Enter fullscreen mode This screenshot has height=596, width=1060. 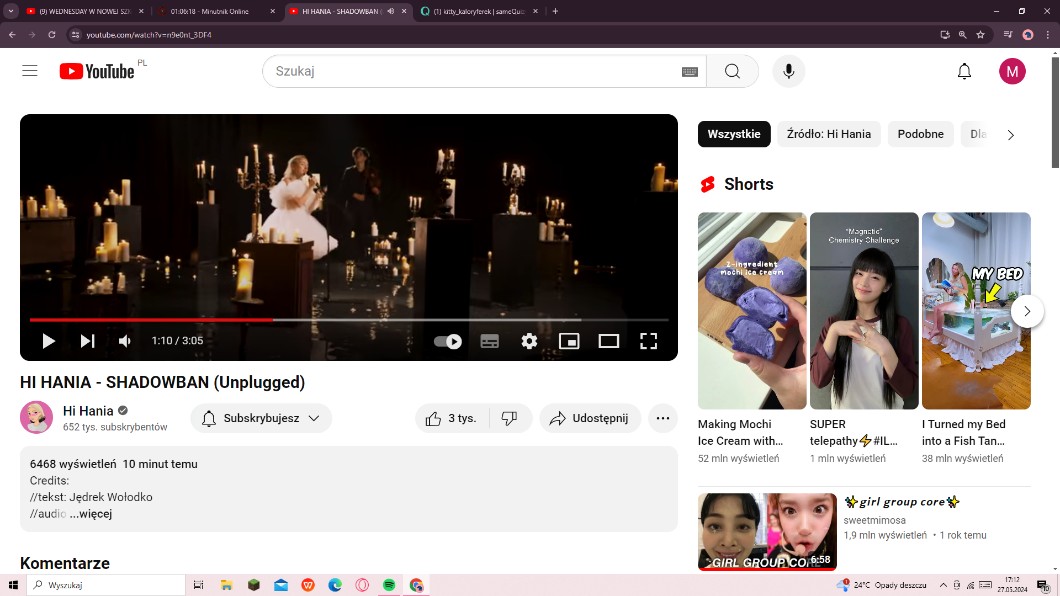[x=648, y=341]
